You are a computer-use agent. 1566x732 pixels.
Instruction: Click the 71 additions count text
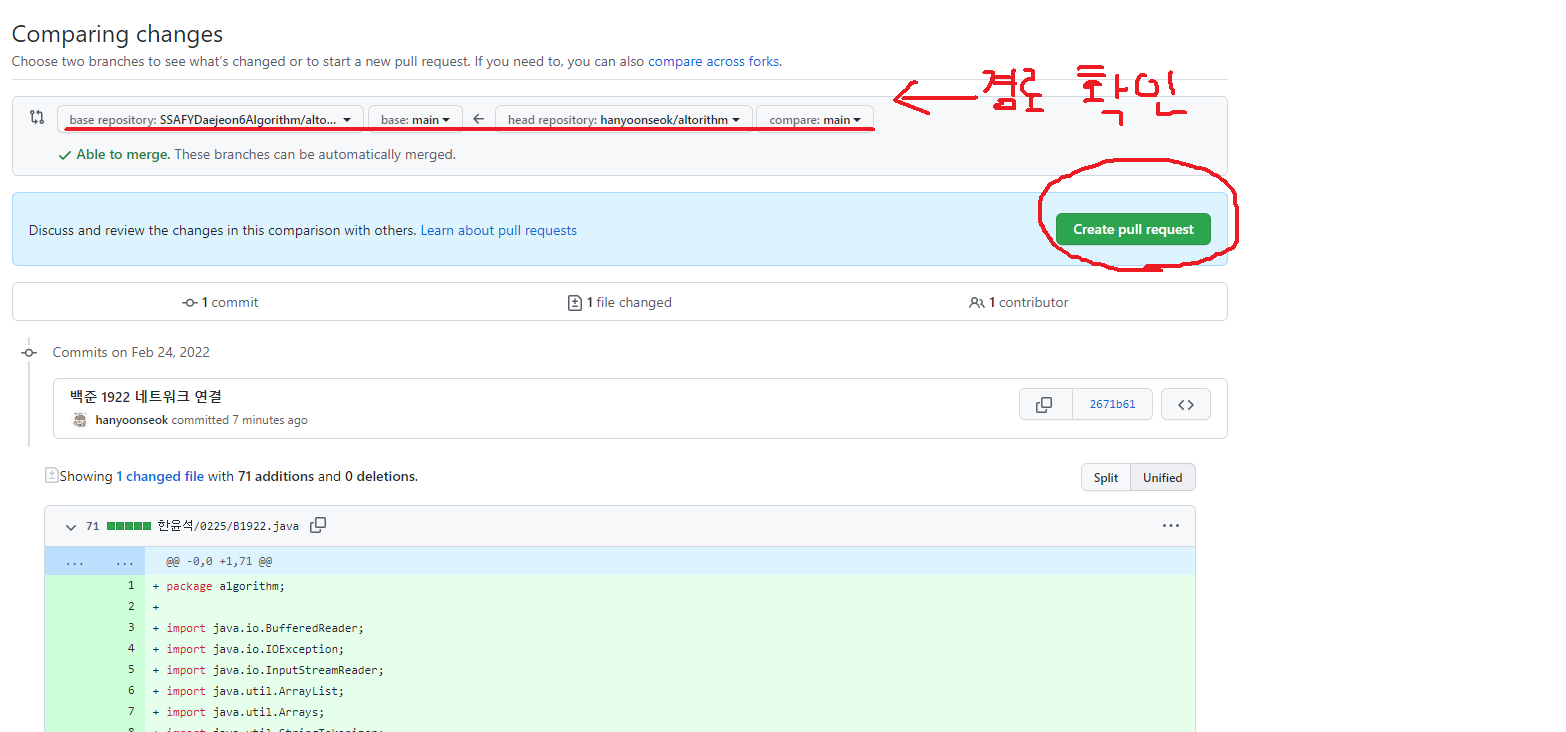point(276,476)
